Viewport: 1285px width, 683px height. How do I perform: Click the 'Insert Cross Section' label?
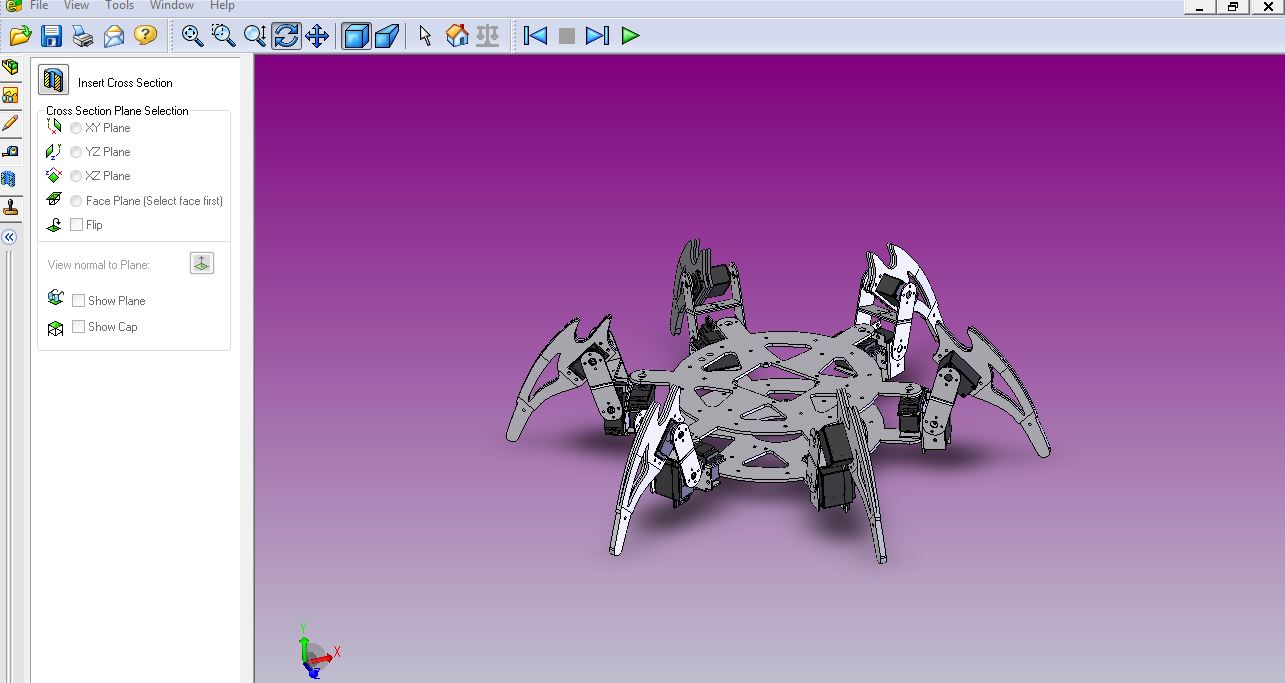pos(125,83)
